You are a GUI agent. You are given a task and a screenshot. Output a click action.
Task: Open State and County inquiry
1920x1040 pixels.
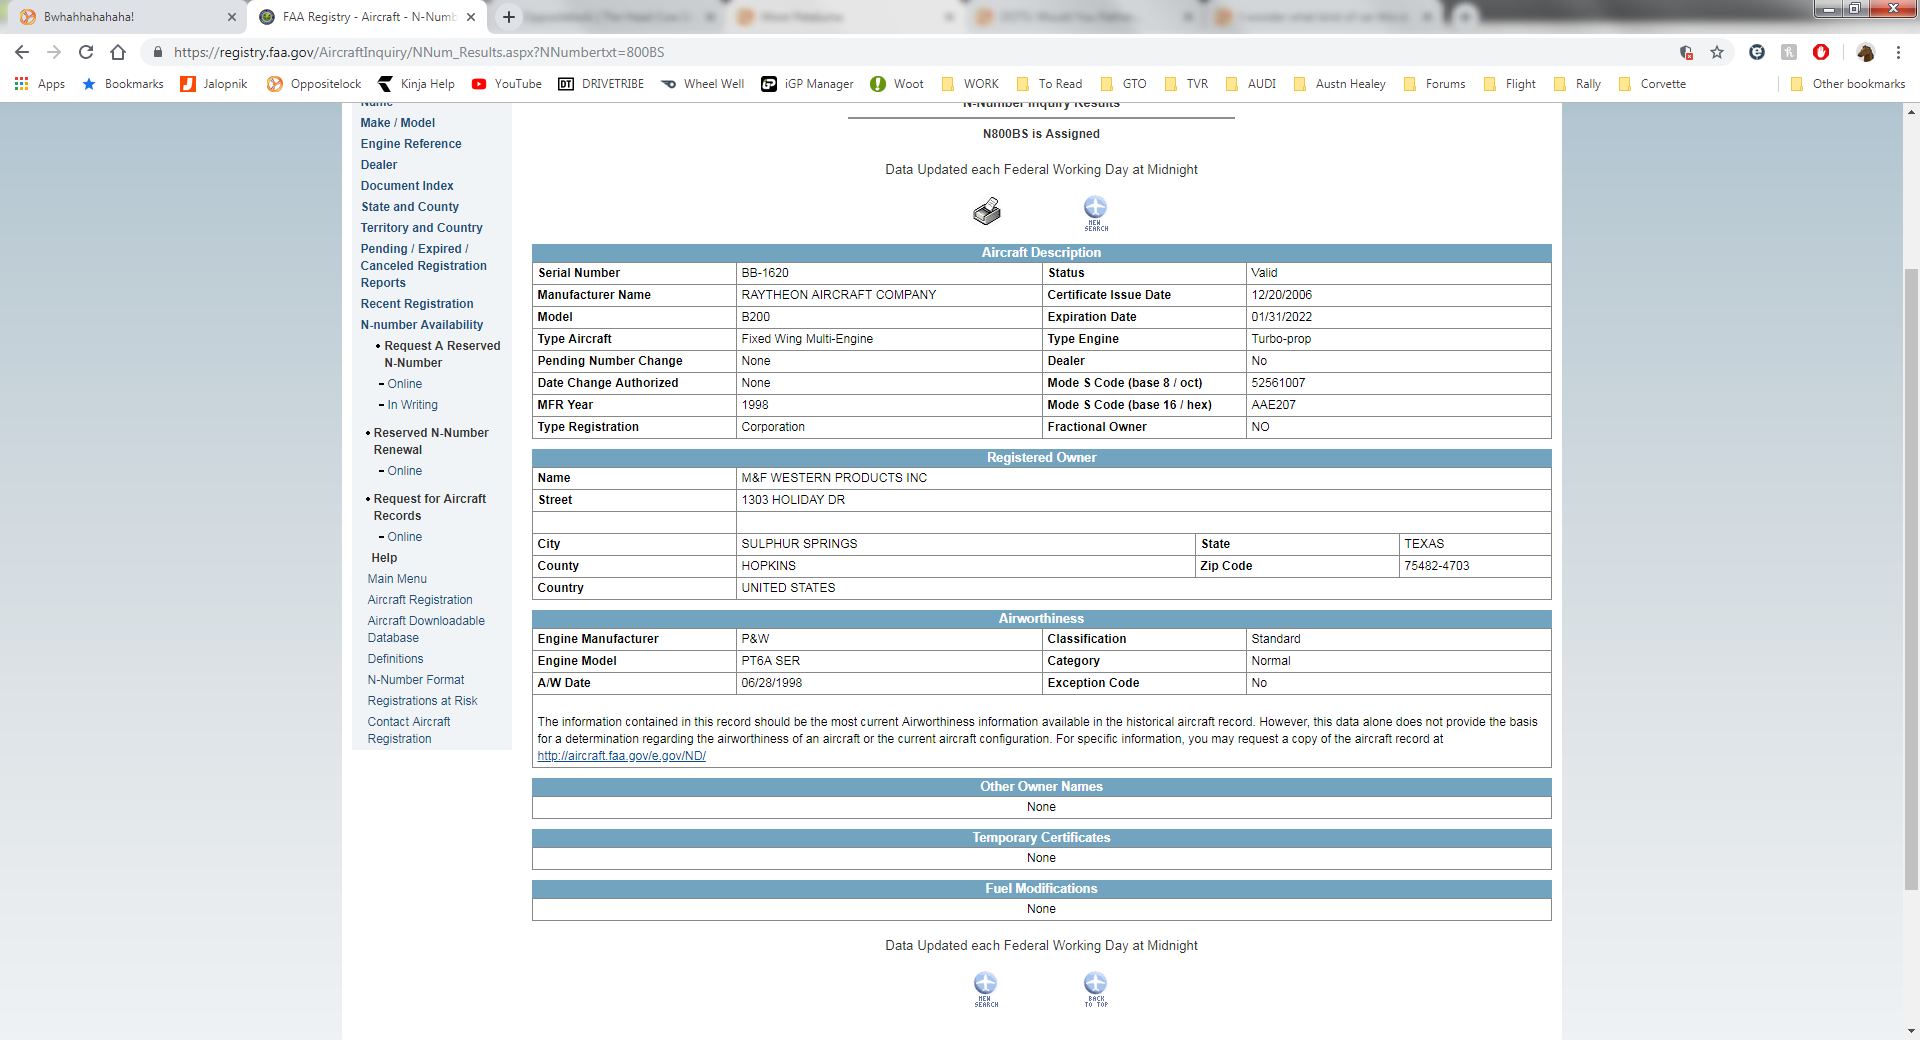(410, 207)
